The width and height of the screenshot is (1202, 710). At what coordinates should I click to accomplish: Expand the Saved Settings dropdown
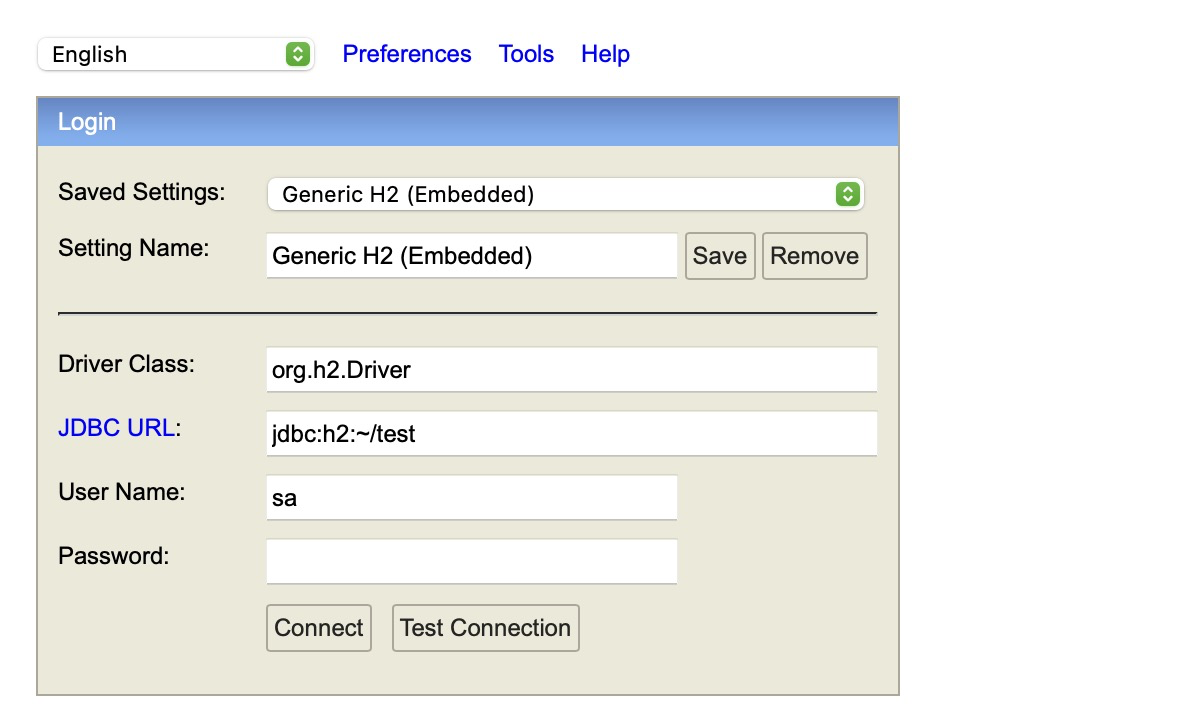tap(566, 194)
